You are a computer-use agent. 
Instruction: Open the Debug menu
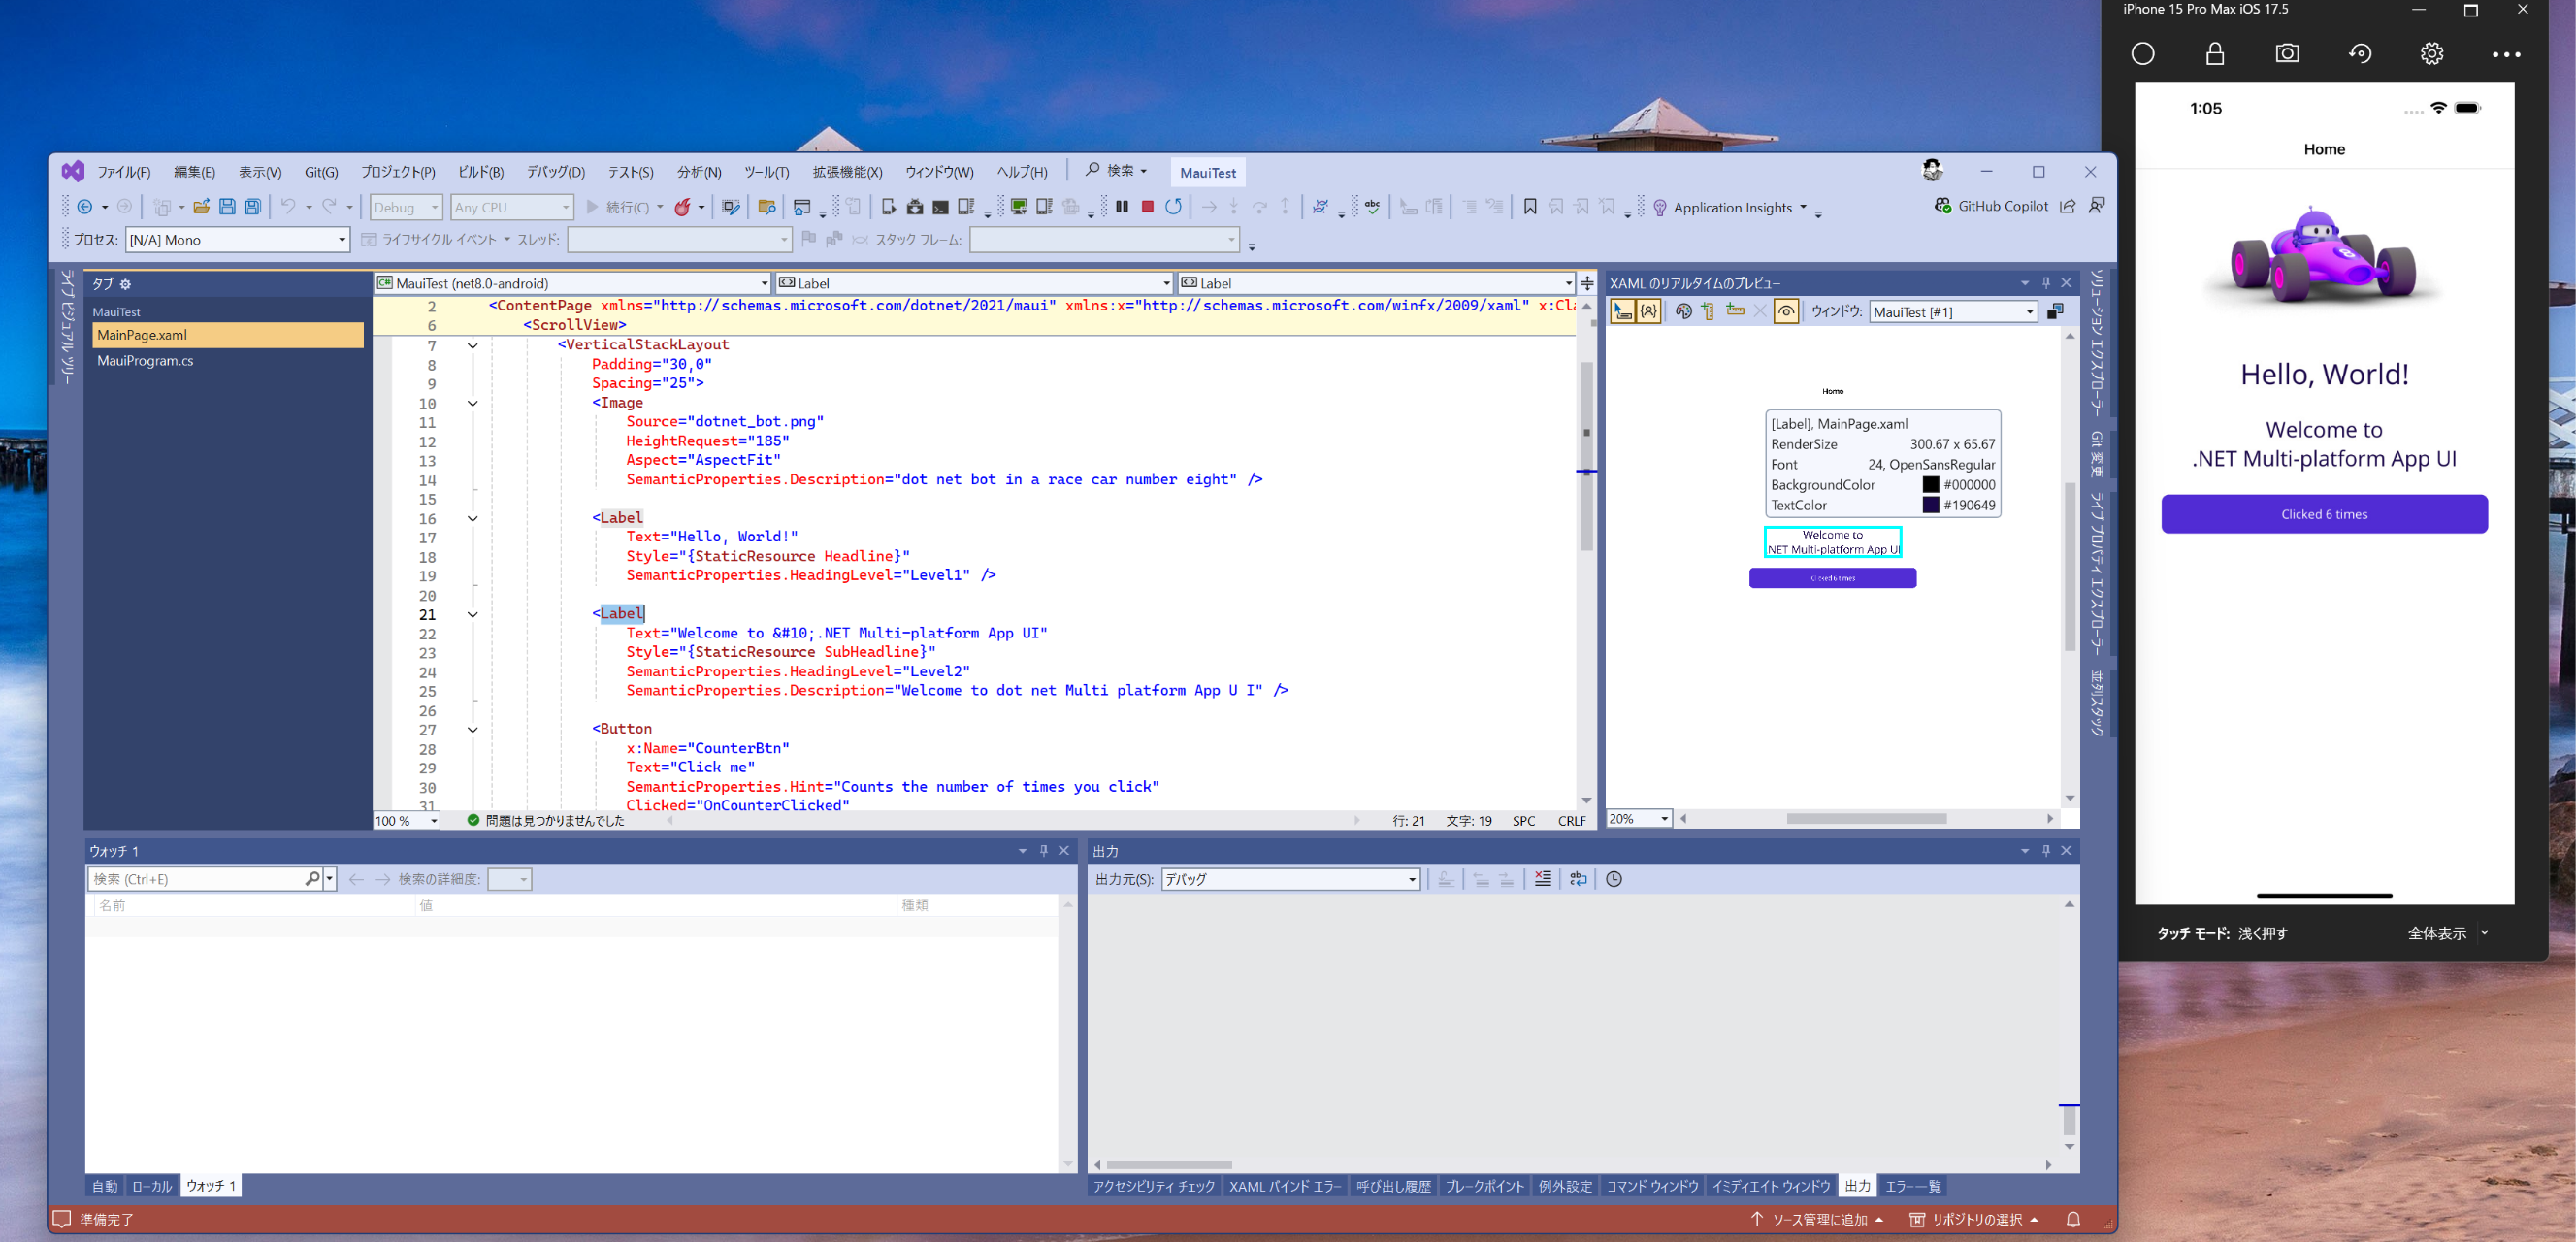click(555, 172)
